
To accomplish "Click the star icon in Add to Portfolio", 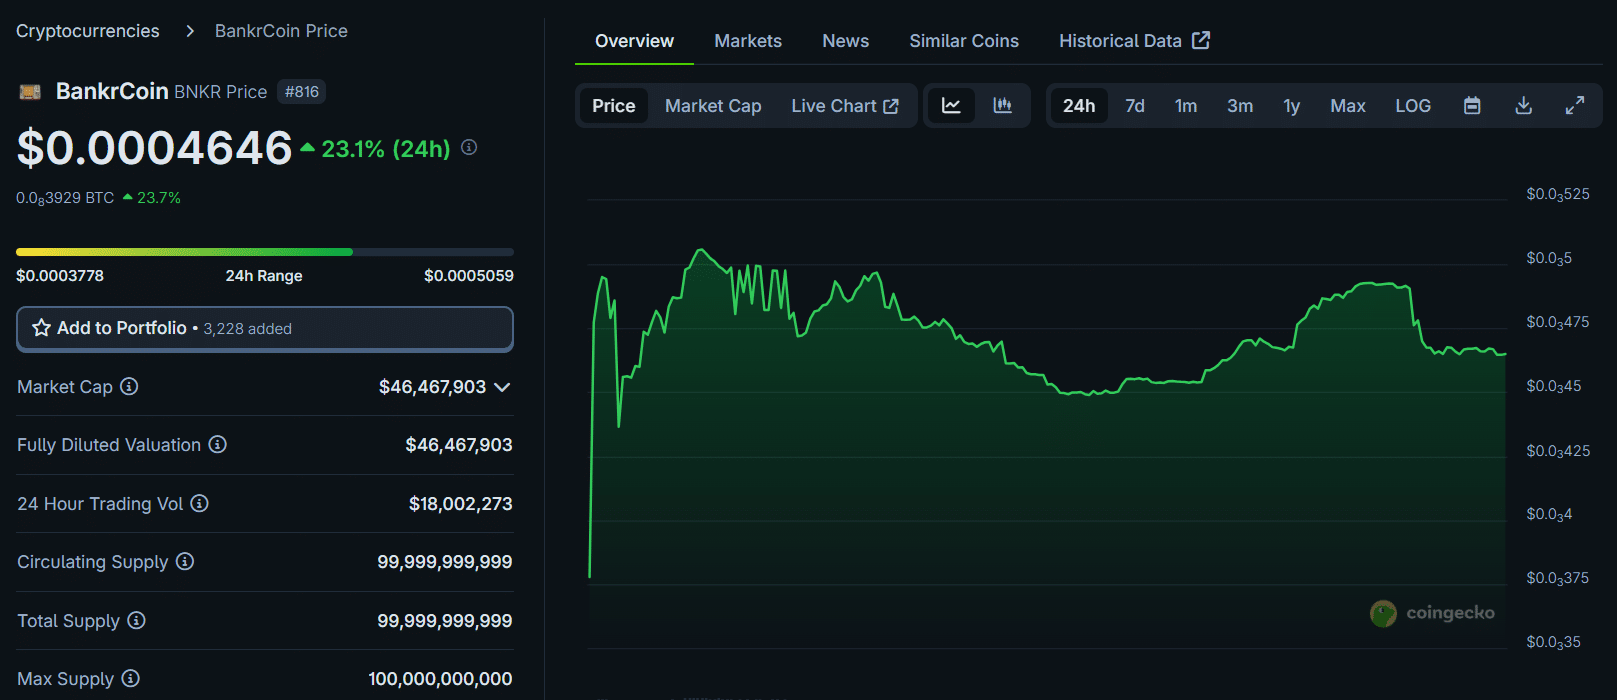I will 41,328.
